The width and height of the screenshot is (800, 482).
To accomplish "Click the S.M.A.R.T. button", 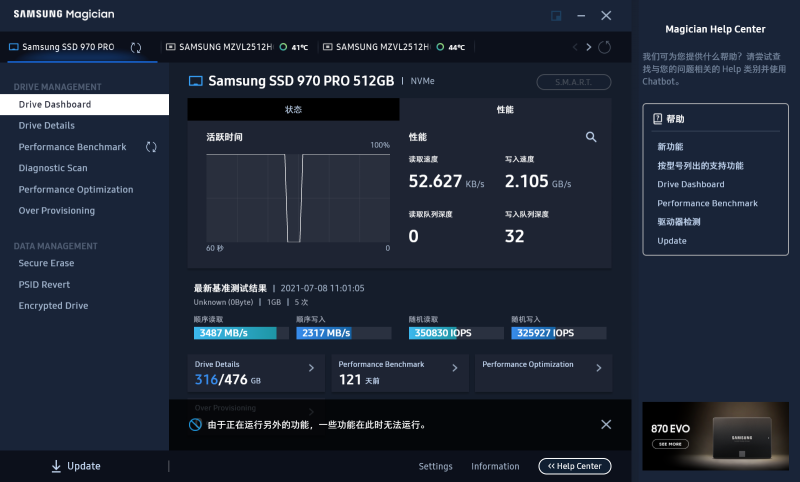I will click(x=573, y=82).
